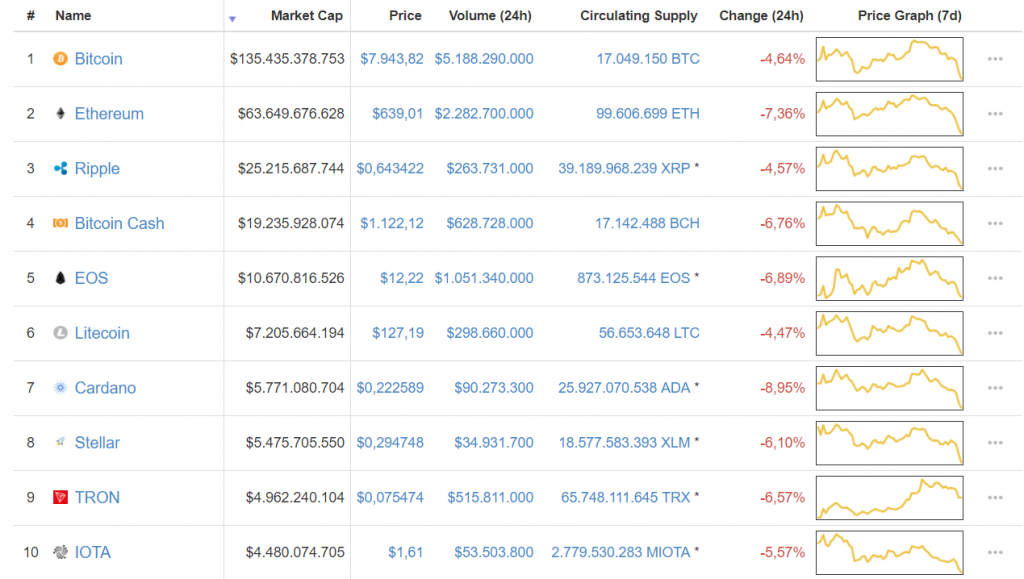Select the EOS coin icon

point(62,278)
